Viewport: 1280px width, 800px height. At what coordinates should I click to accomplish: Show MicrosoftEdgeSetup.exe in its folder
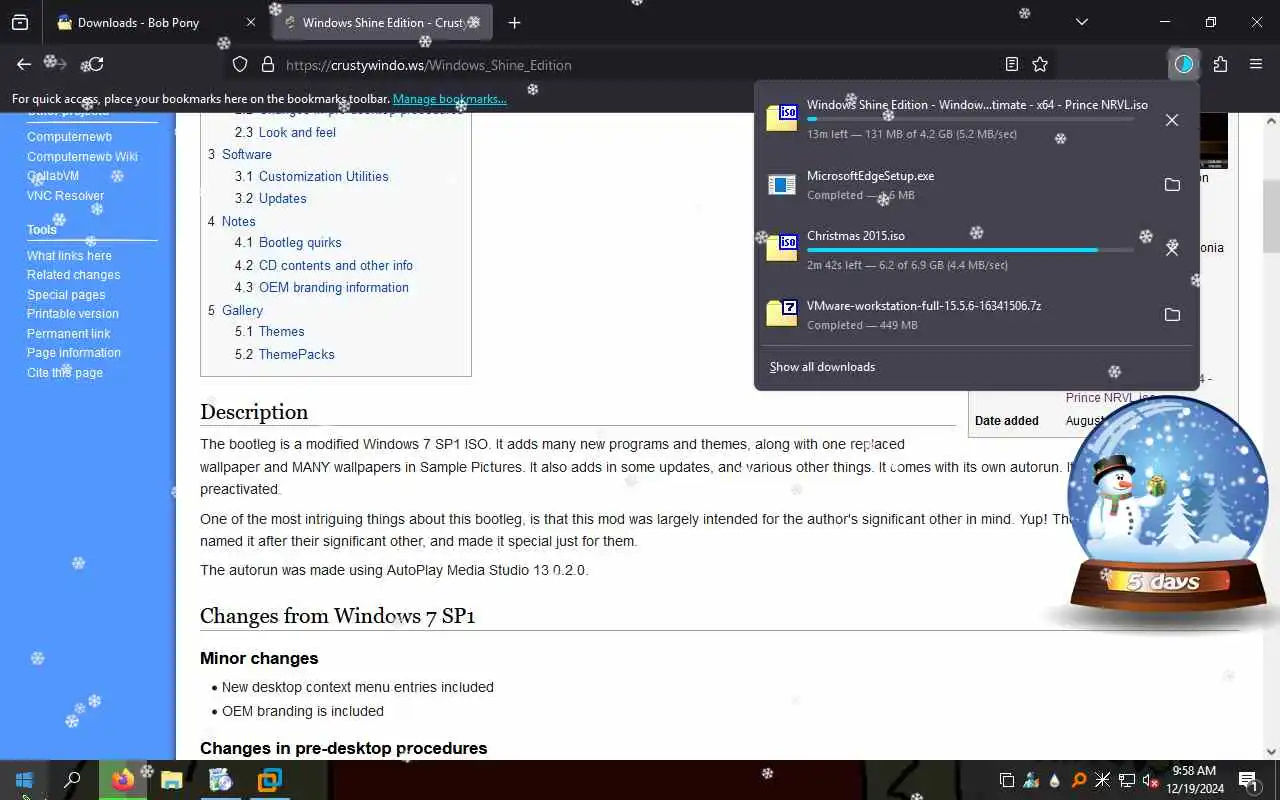coord(1172,185)
